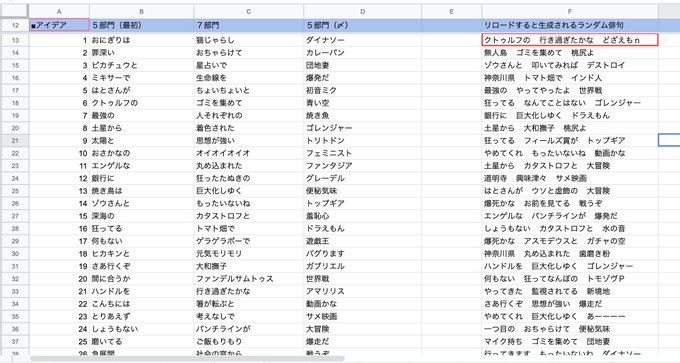Image resolution: width=680 pixels, height=363 pixels.
Task: Select the '羞恥心' cell
Action: (x=362, y=216)
